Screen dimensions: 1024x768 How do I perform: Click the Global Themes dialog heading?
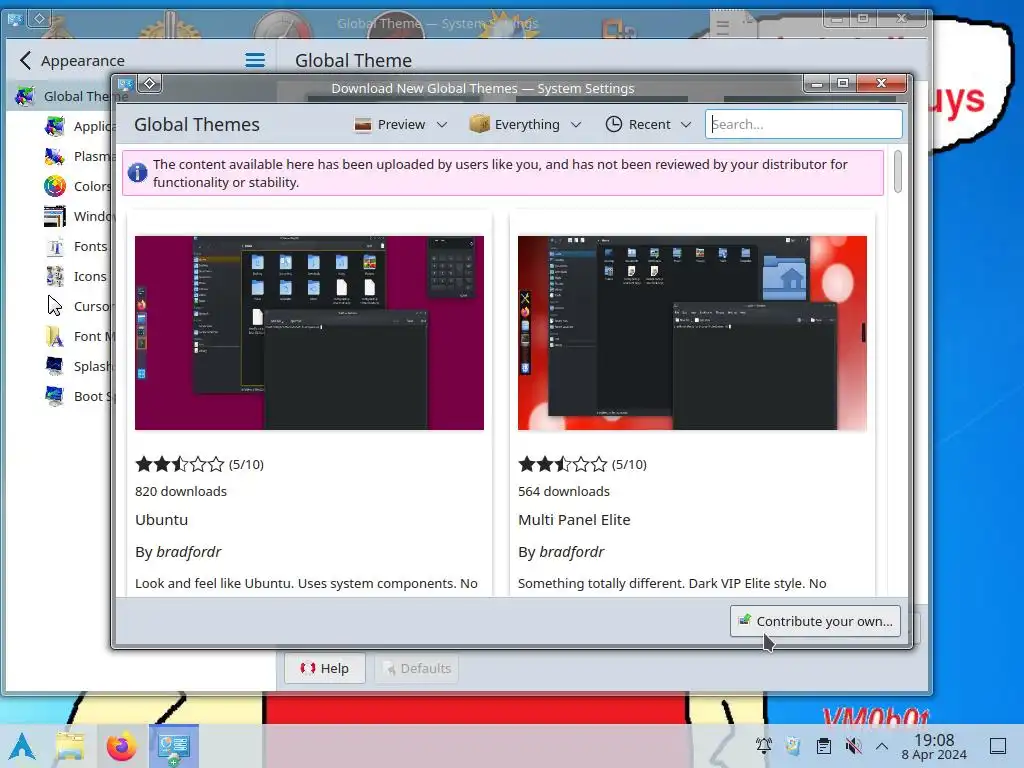[x=197, y=124]
